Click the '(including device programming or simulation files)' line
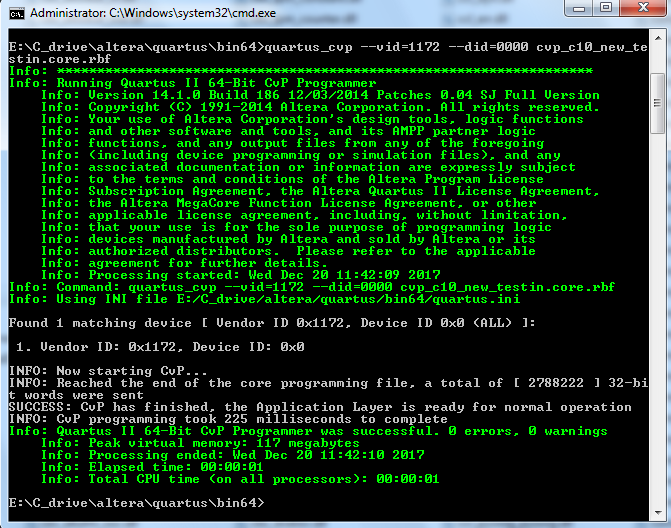671x528 pixels. pyautogui.click(x=301, y=155)
